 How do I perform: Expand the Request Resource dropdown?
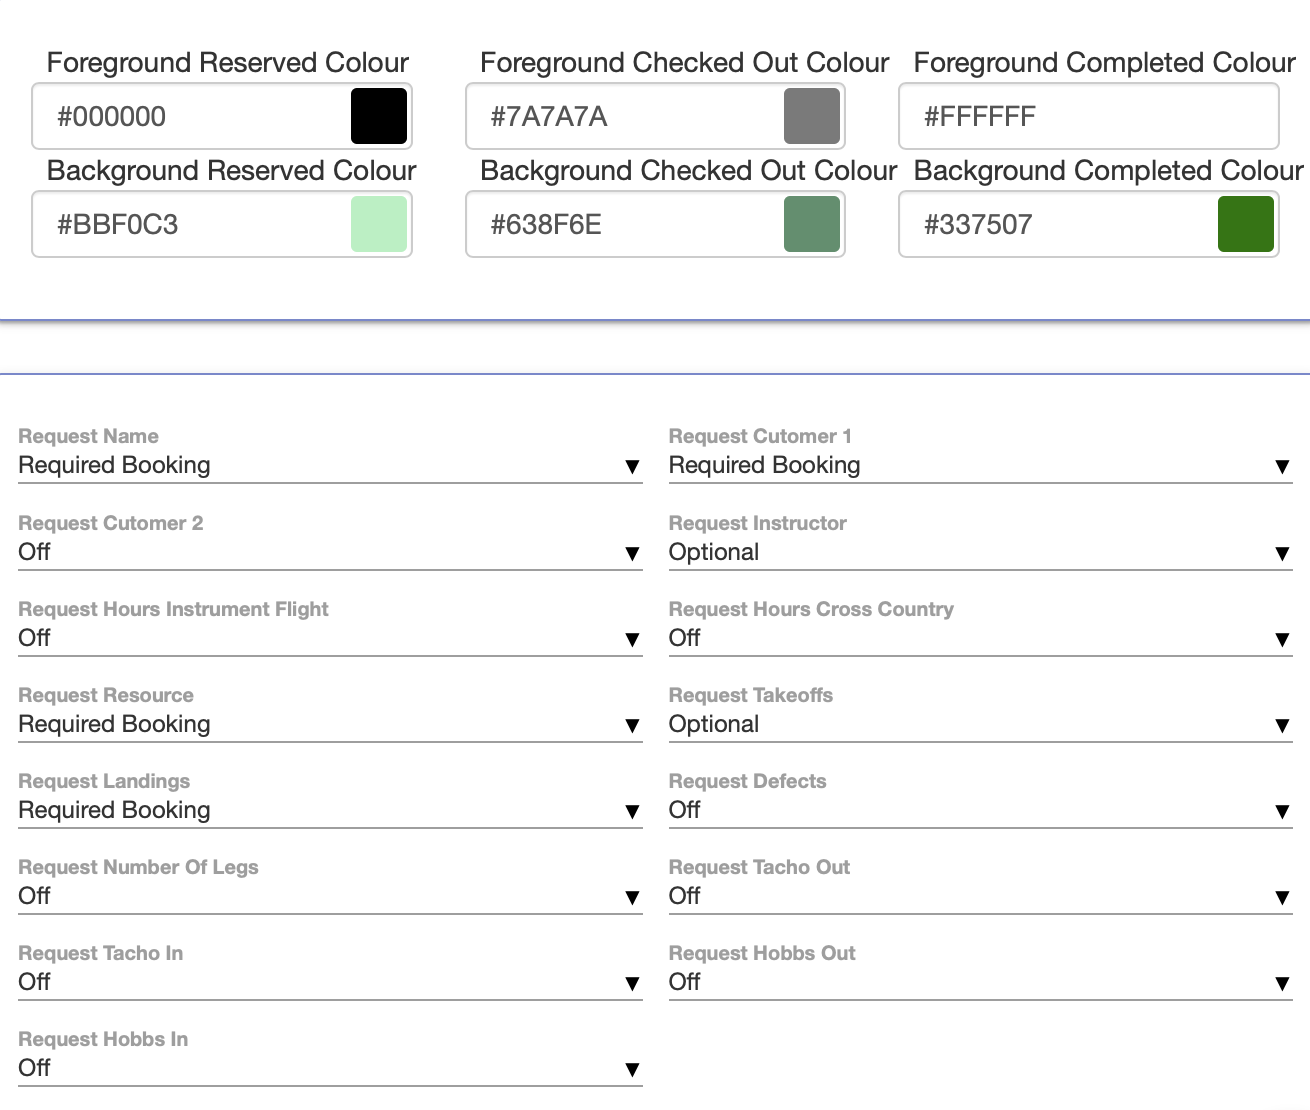[330, 725]
